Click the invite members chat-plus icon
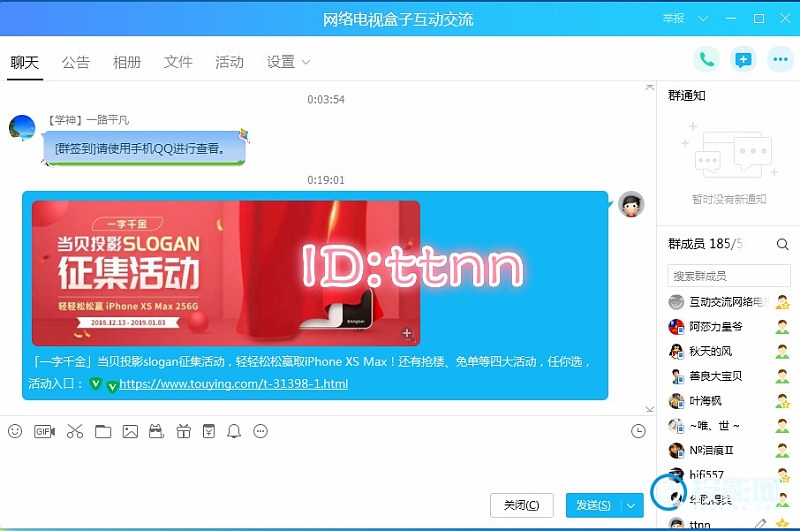This screenshot has height=531, width=800. (x=743, y=60)
